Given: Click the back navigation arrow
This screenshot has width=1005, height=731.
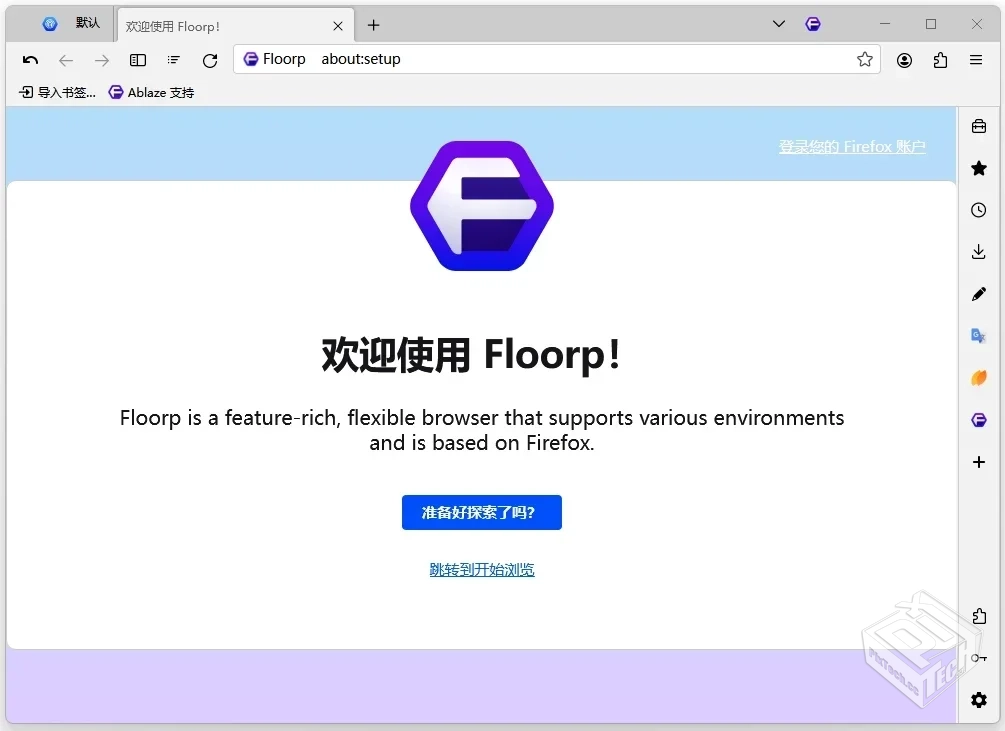Looking at the screenshot, I should tap(66, 60).
